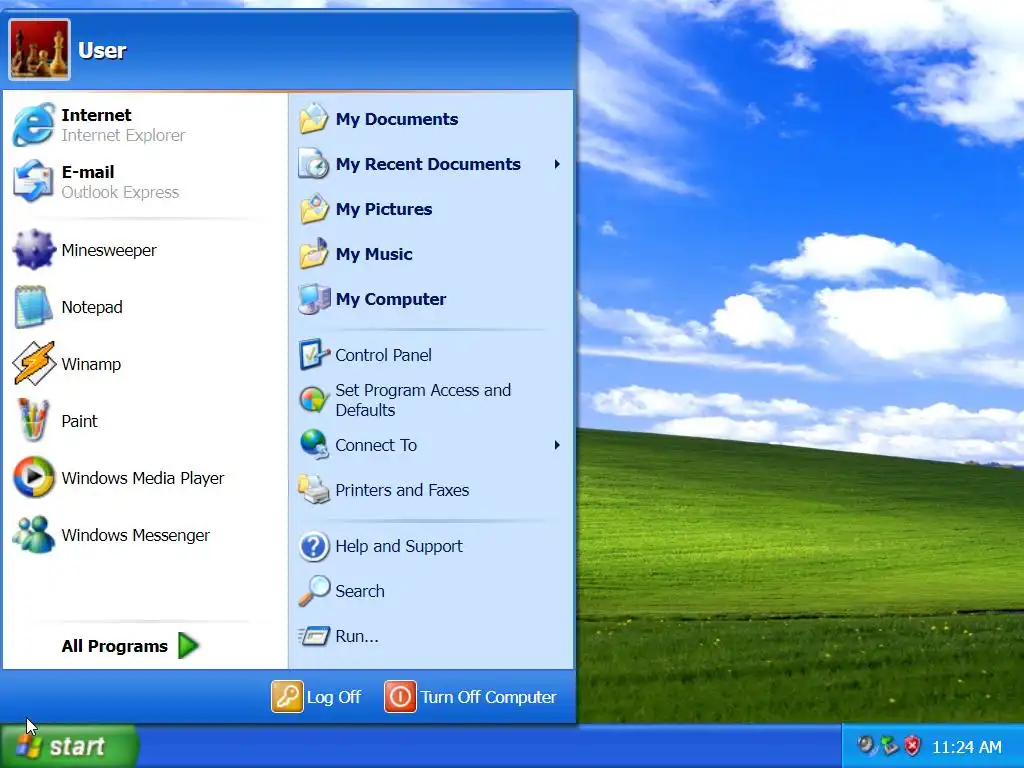The width and height of the screenshot is (1024, 768).
Task: Click the My Music folder icon
Action: click(x=313, y=254)
